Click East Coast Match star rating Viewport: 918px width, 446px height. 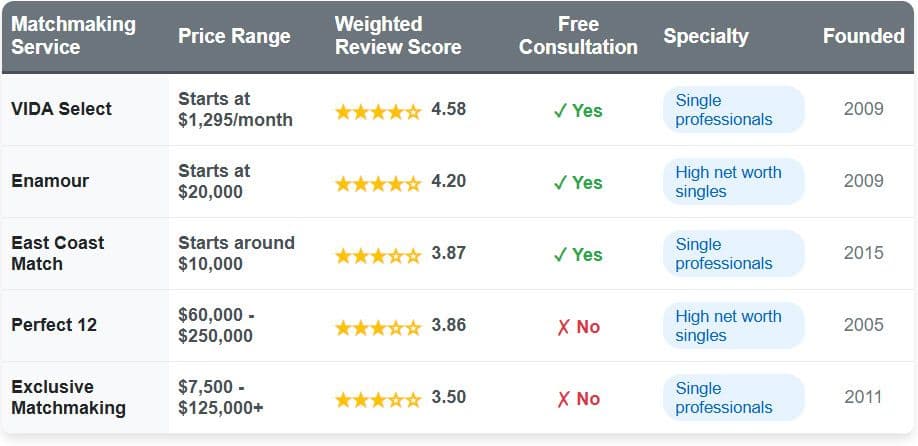(x=378, y=255)
